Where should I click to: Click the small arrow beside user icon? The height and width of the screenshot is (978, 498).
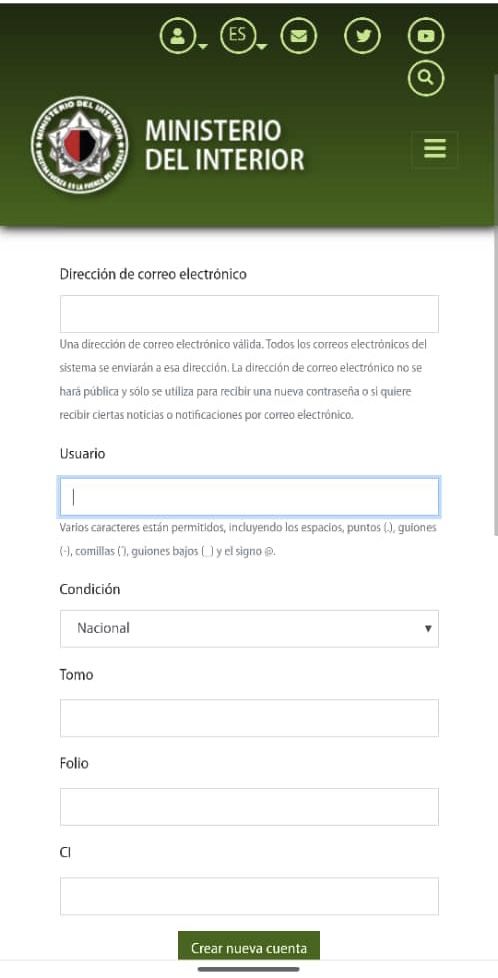(203, 47)
